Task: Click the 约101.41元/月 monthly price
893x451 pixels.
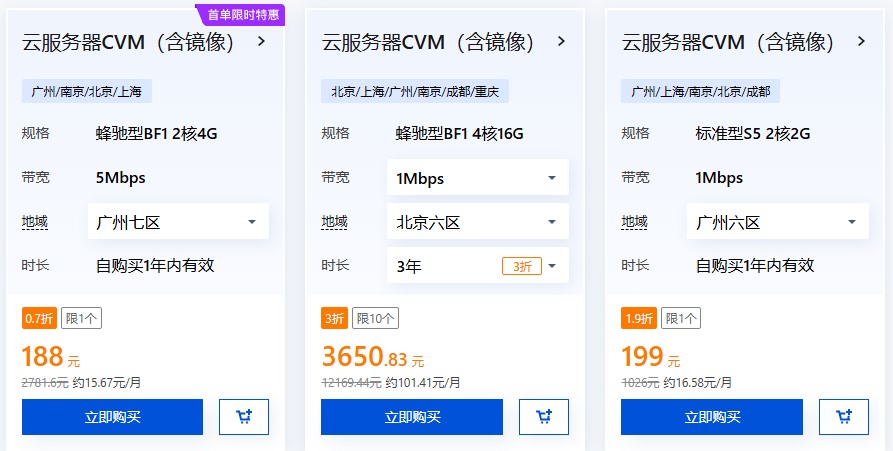Action: click(423, 383)
